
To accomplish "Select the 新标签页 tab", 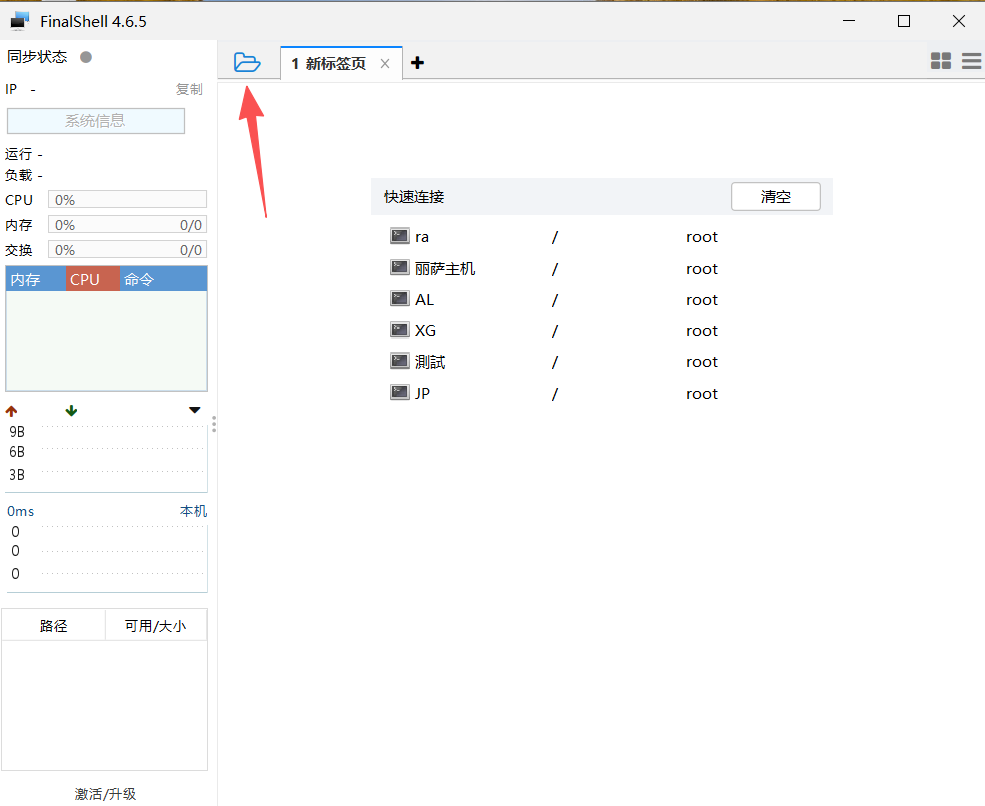I will tap(330, 62).
